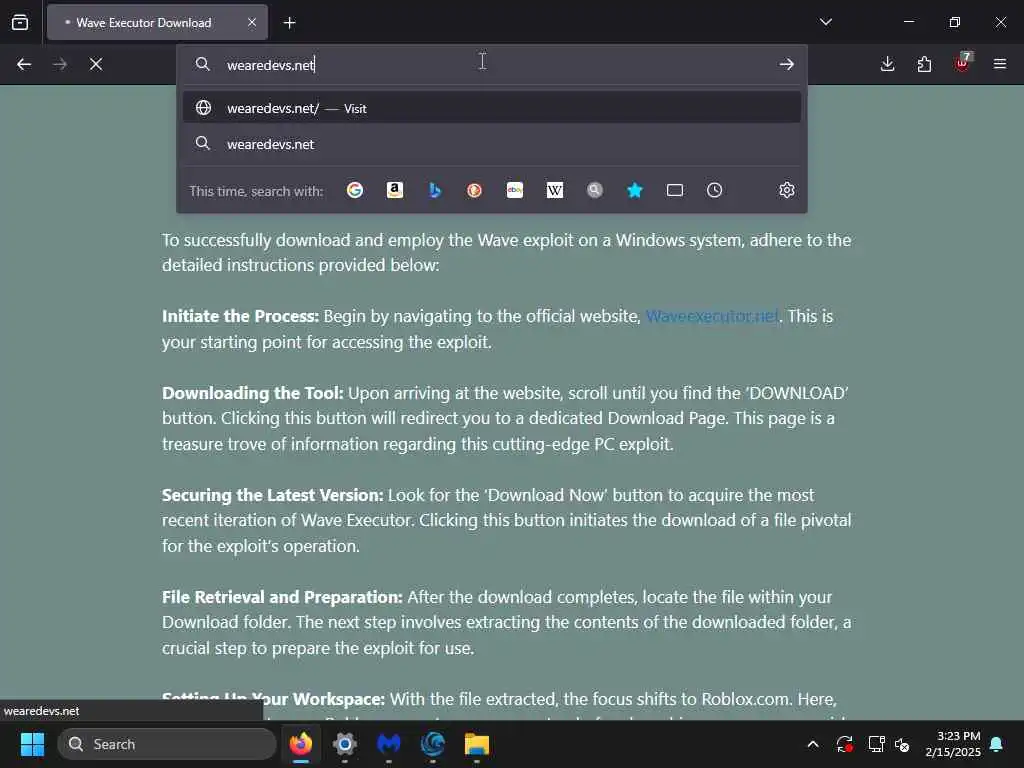1024x768 pixels.
Task: Open File Explorer from the taskbar
Action: coord(477,744)
